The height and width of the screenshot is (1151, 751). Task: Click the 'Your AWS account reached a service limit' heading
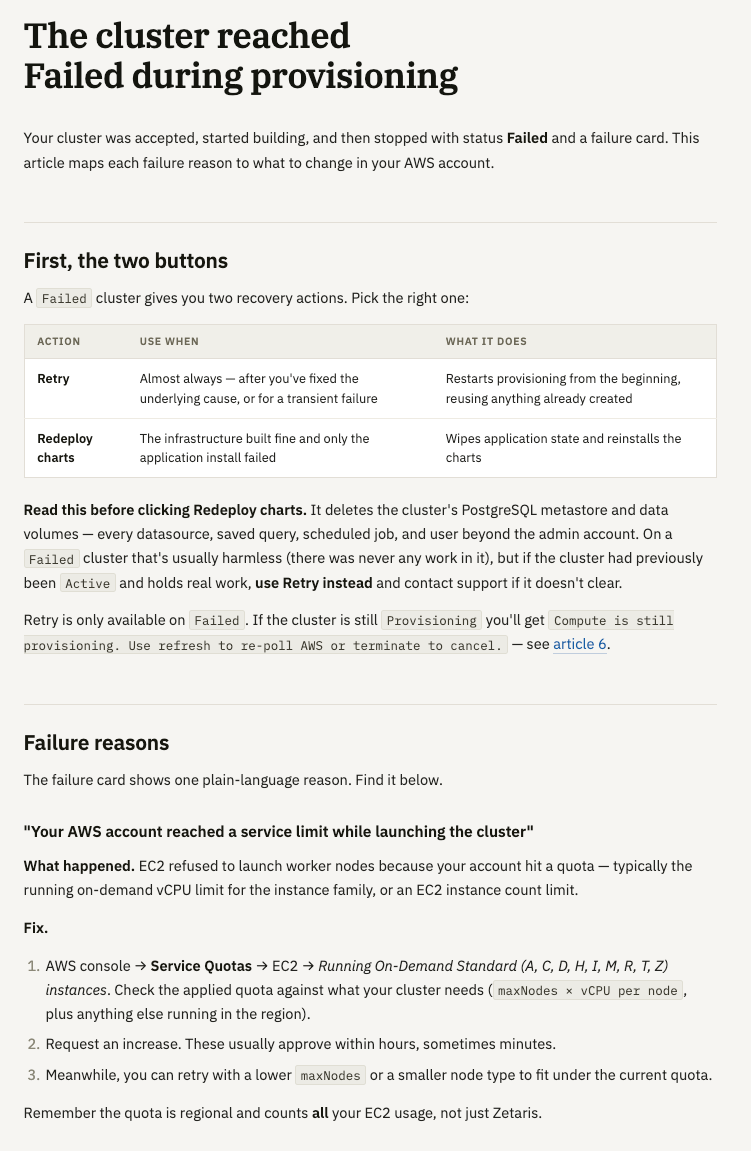pos(278,832)
